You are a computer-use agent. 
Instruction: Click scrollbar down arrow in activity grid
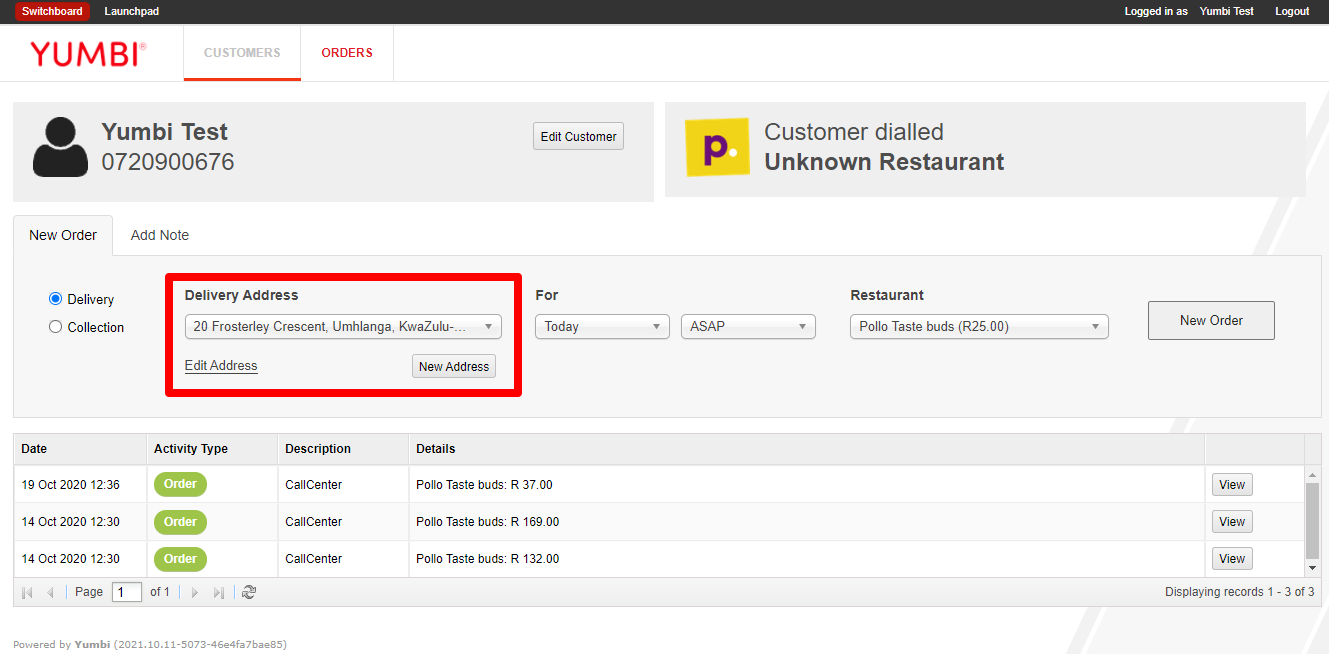1313,569
